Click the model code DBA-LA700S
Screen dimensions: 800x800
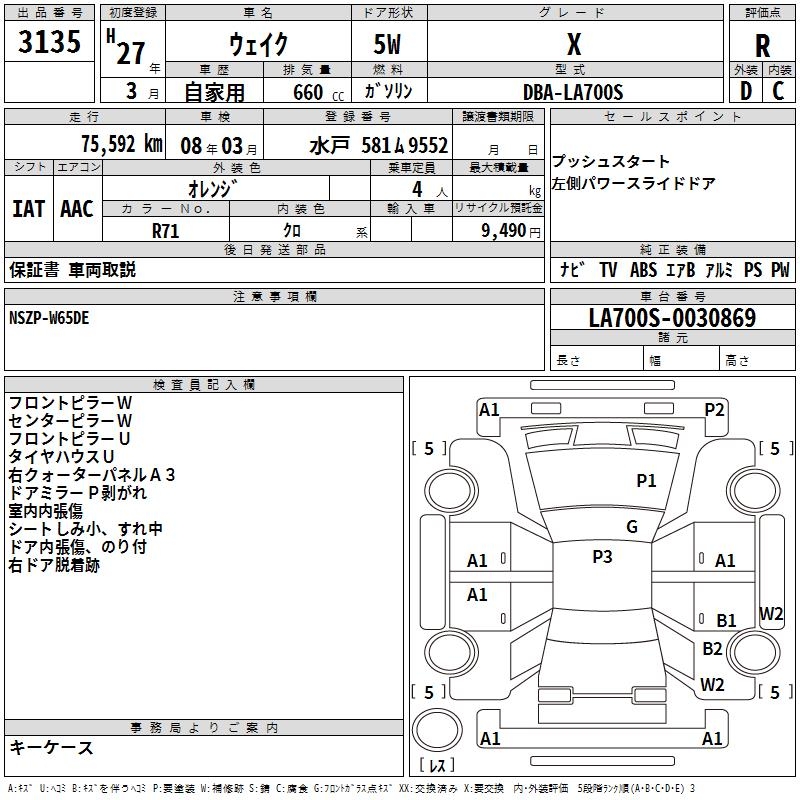click(573, 92)
